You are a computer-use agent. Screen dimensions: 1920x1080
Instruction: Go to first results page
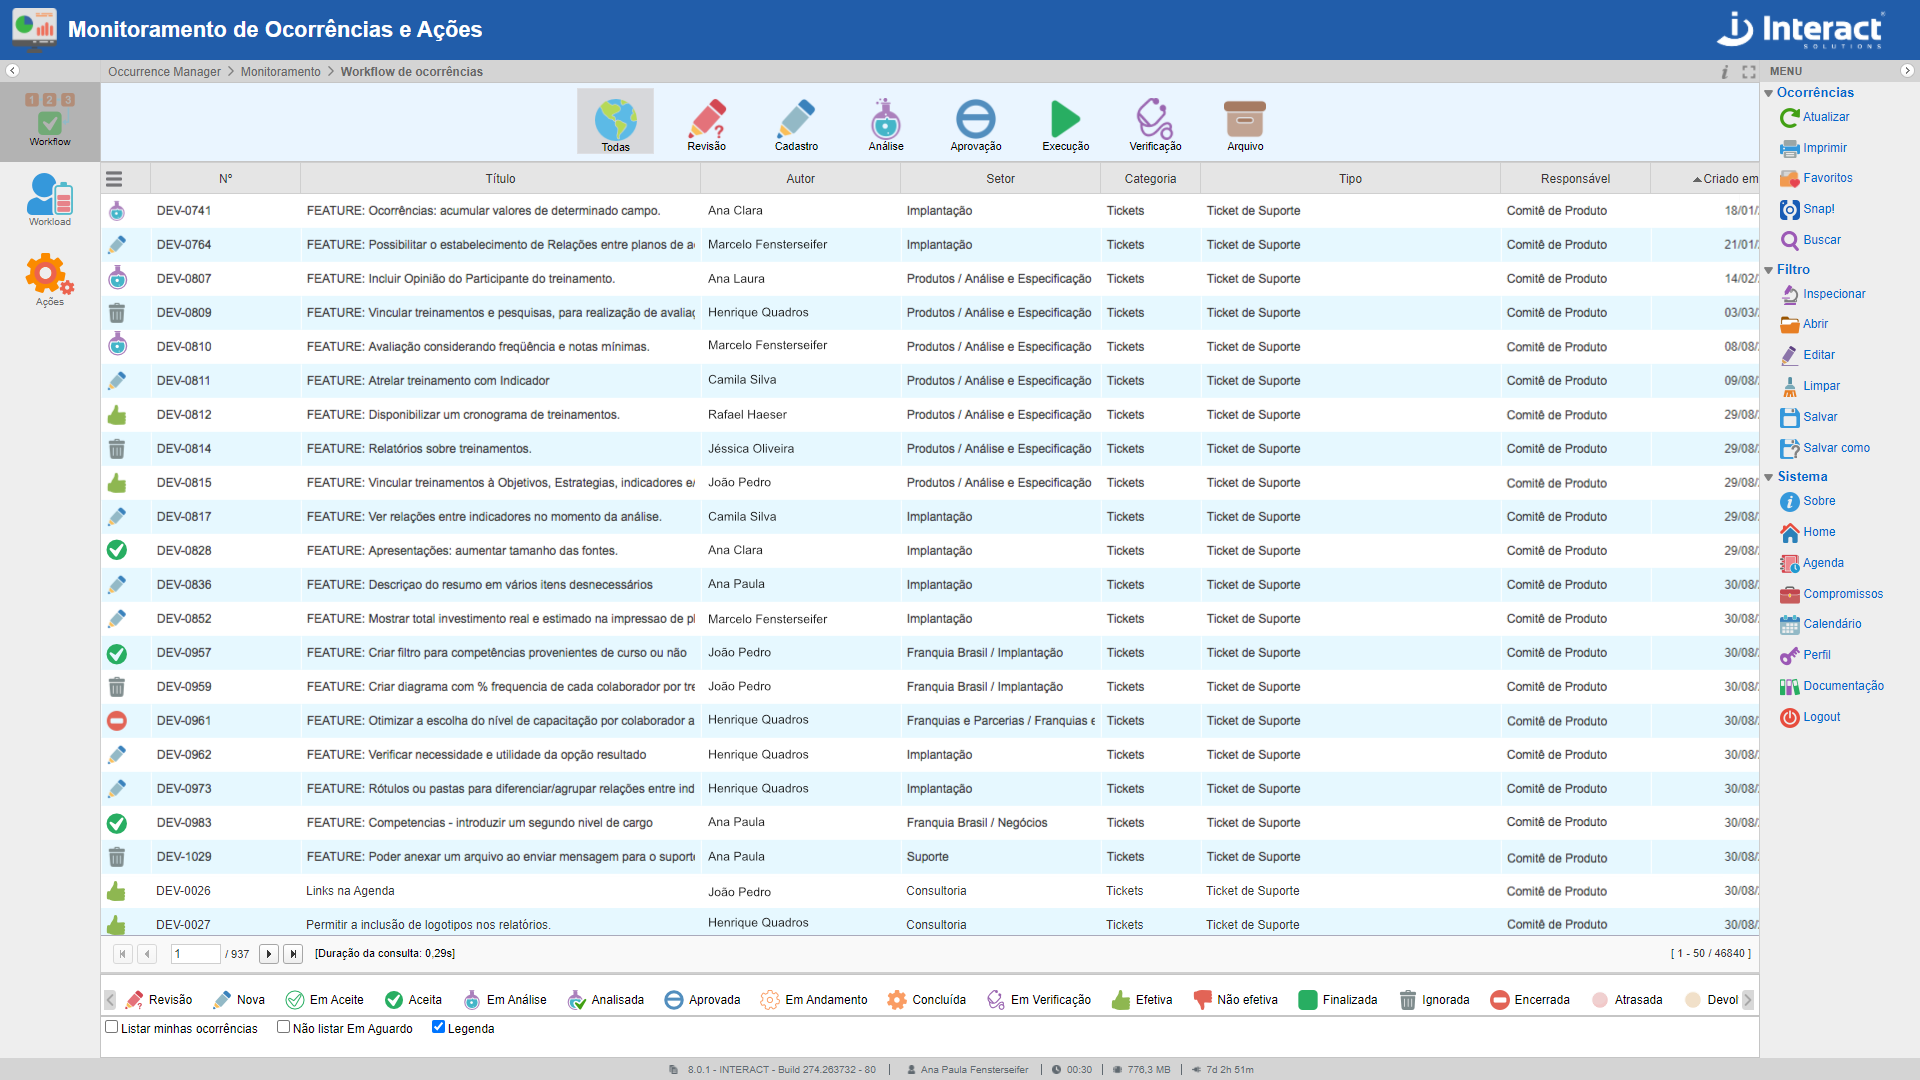pyautogui.click(x=122, y=954)
